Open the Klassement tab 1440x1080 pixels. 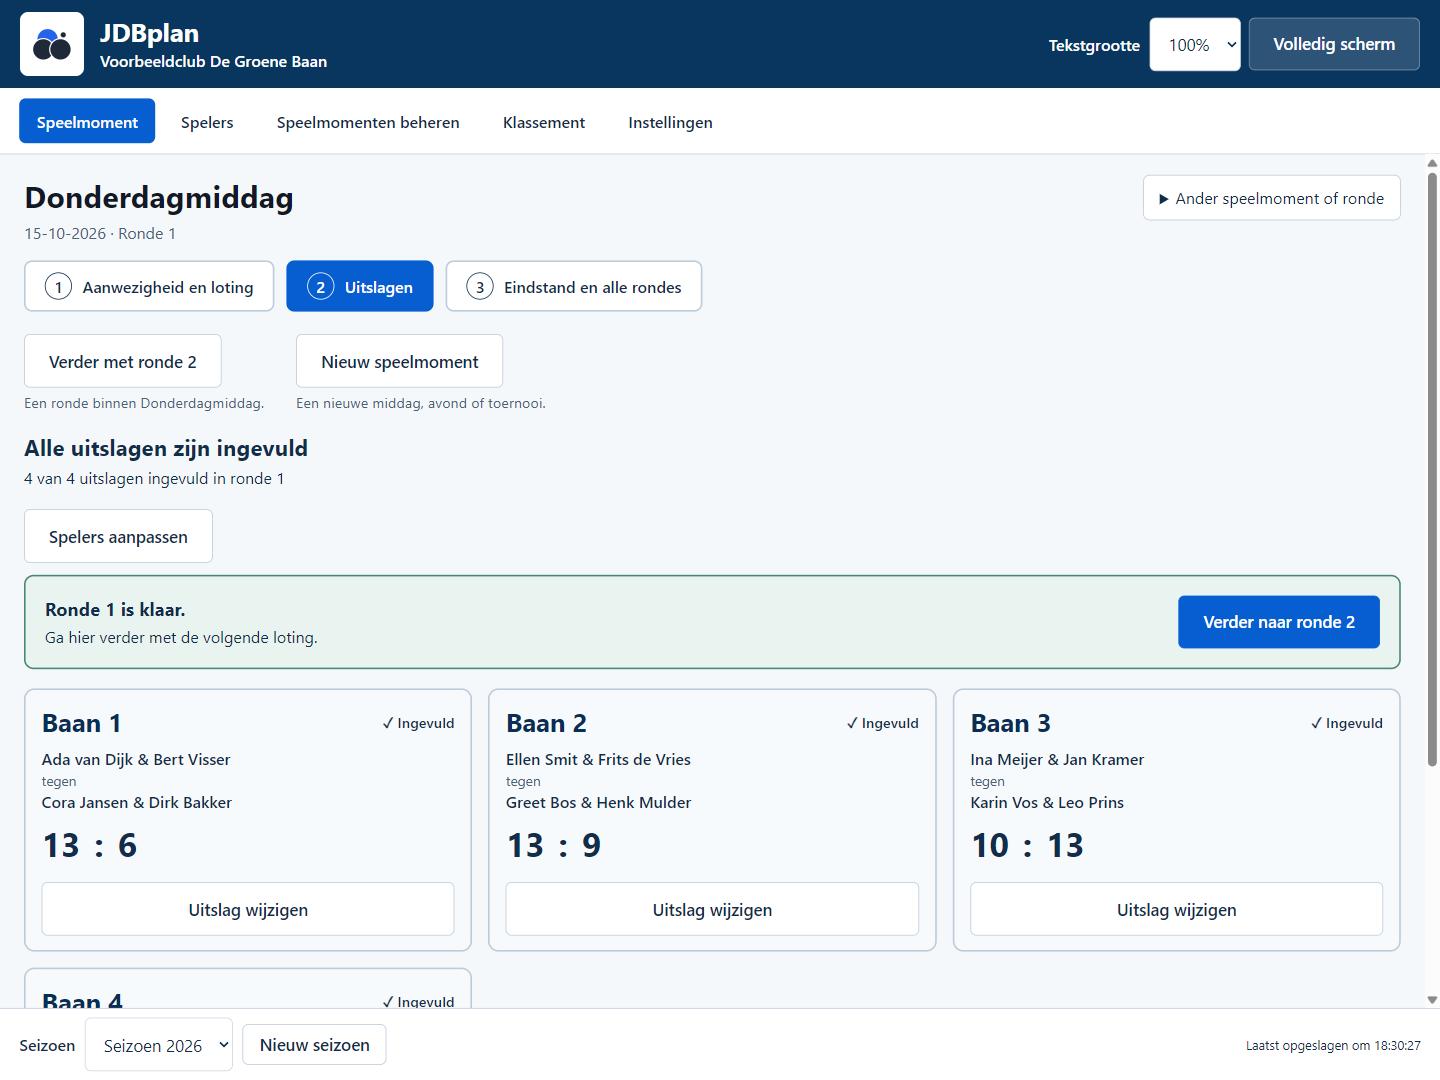coord(544,122)
